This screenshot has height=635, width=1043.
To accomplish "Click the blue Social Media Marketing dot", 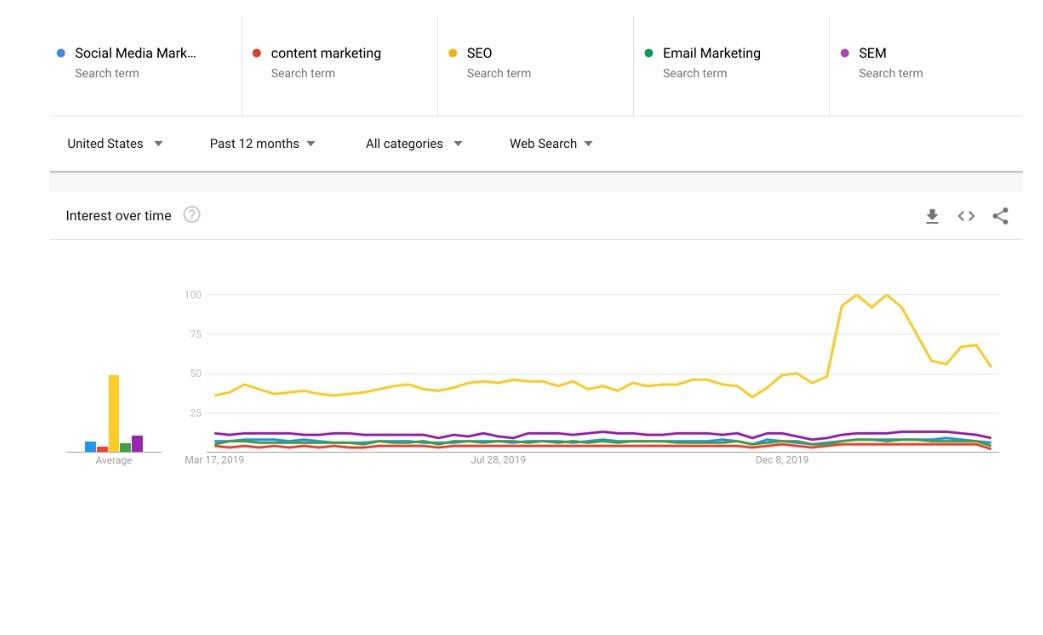I will (x=61, y=53).
